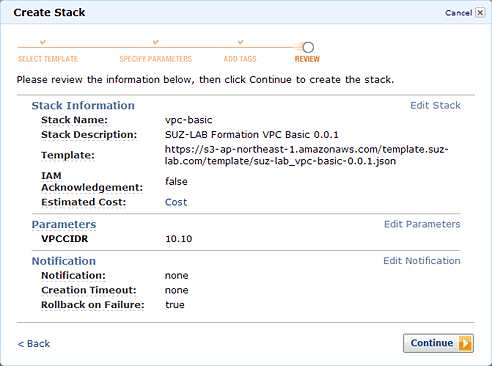Click the Create Stack dialog title
Screen dimensions: 492x366
(49, 13)
